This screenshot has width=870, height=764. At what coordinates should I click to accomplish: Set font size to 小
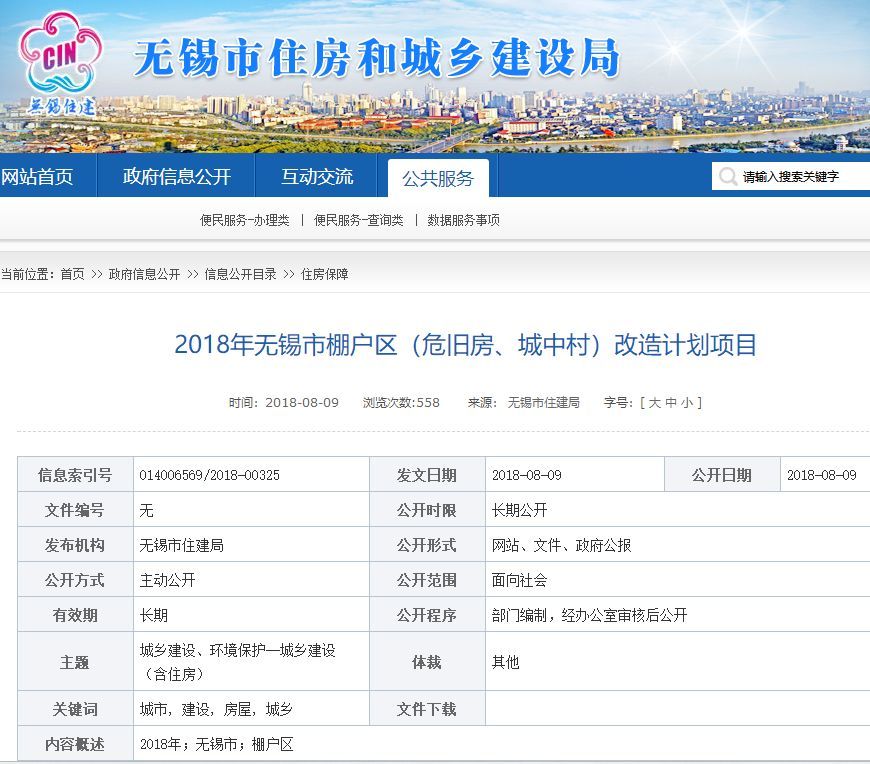(687, 402)
